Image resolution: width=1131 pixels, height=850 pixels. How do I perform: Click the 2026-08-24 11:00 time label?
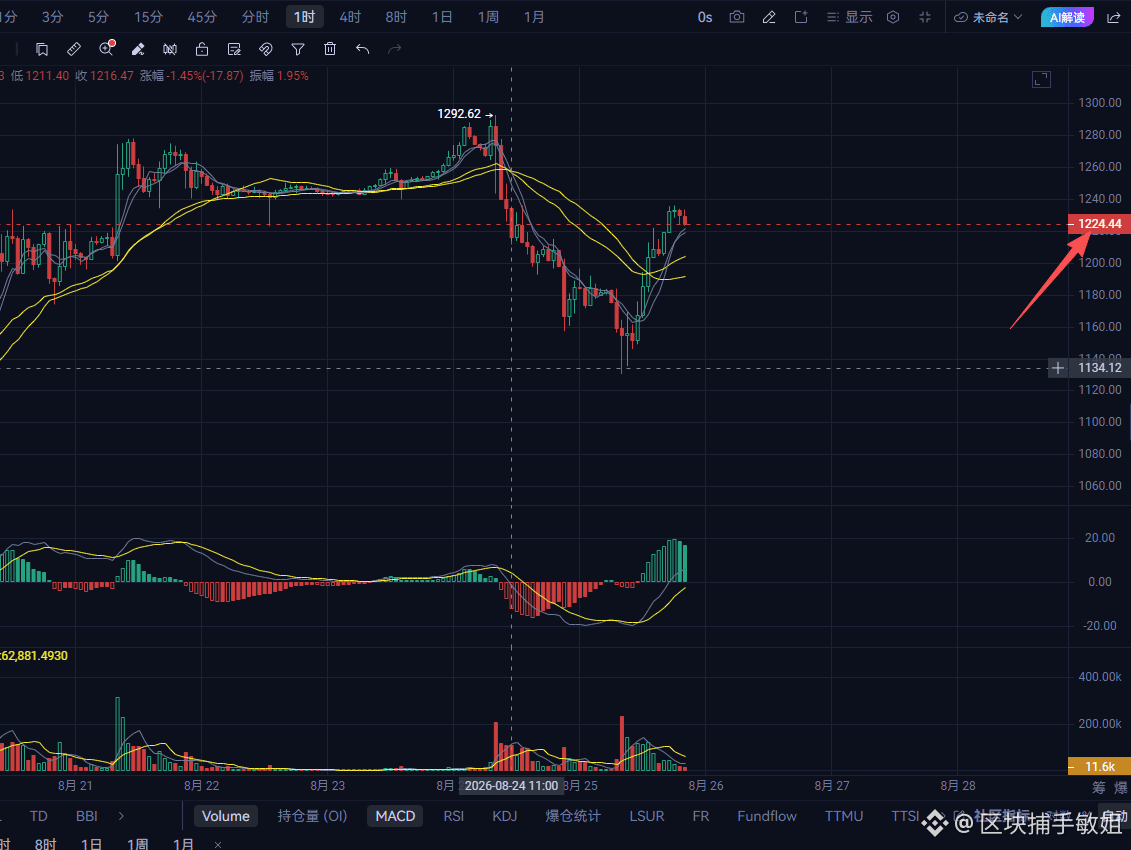pyautogui.click(x=511, y=786)
